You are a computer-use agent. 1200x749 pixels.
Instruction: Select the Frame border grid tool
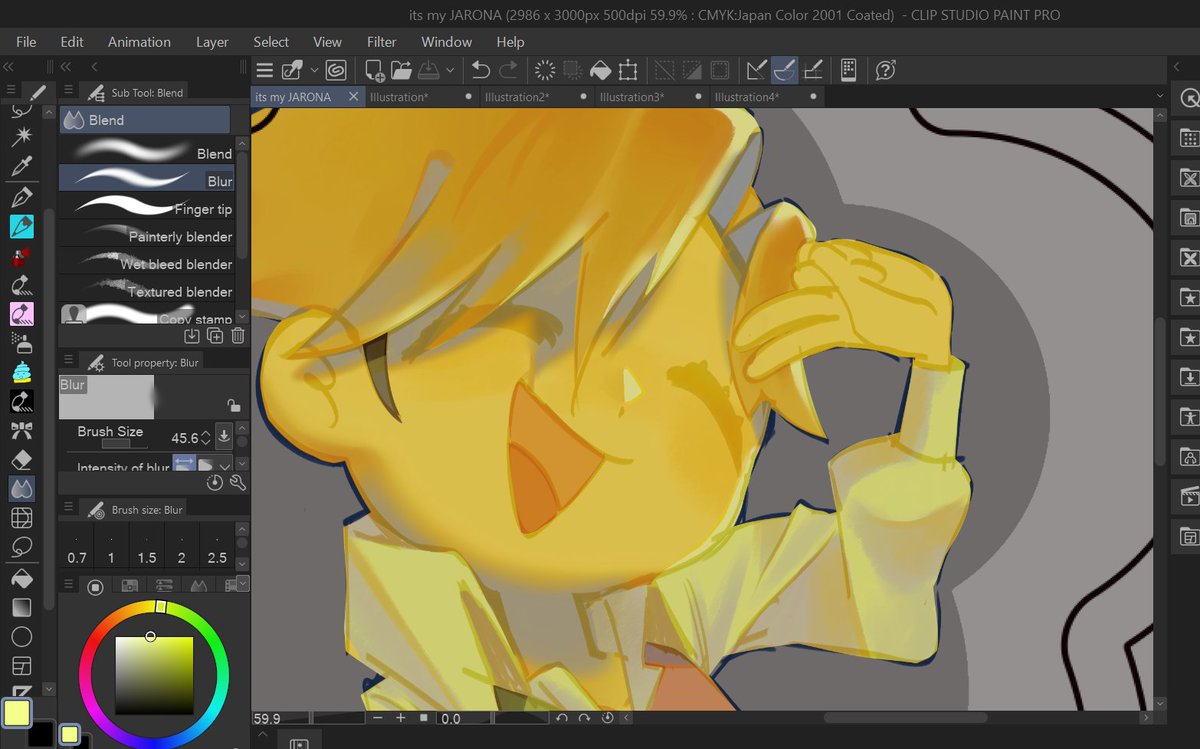point(21,517)
